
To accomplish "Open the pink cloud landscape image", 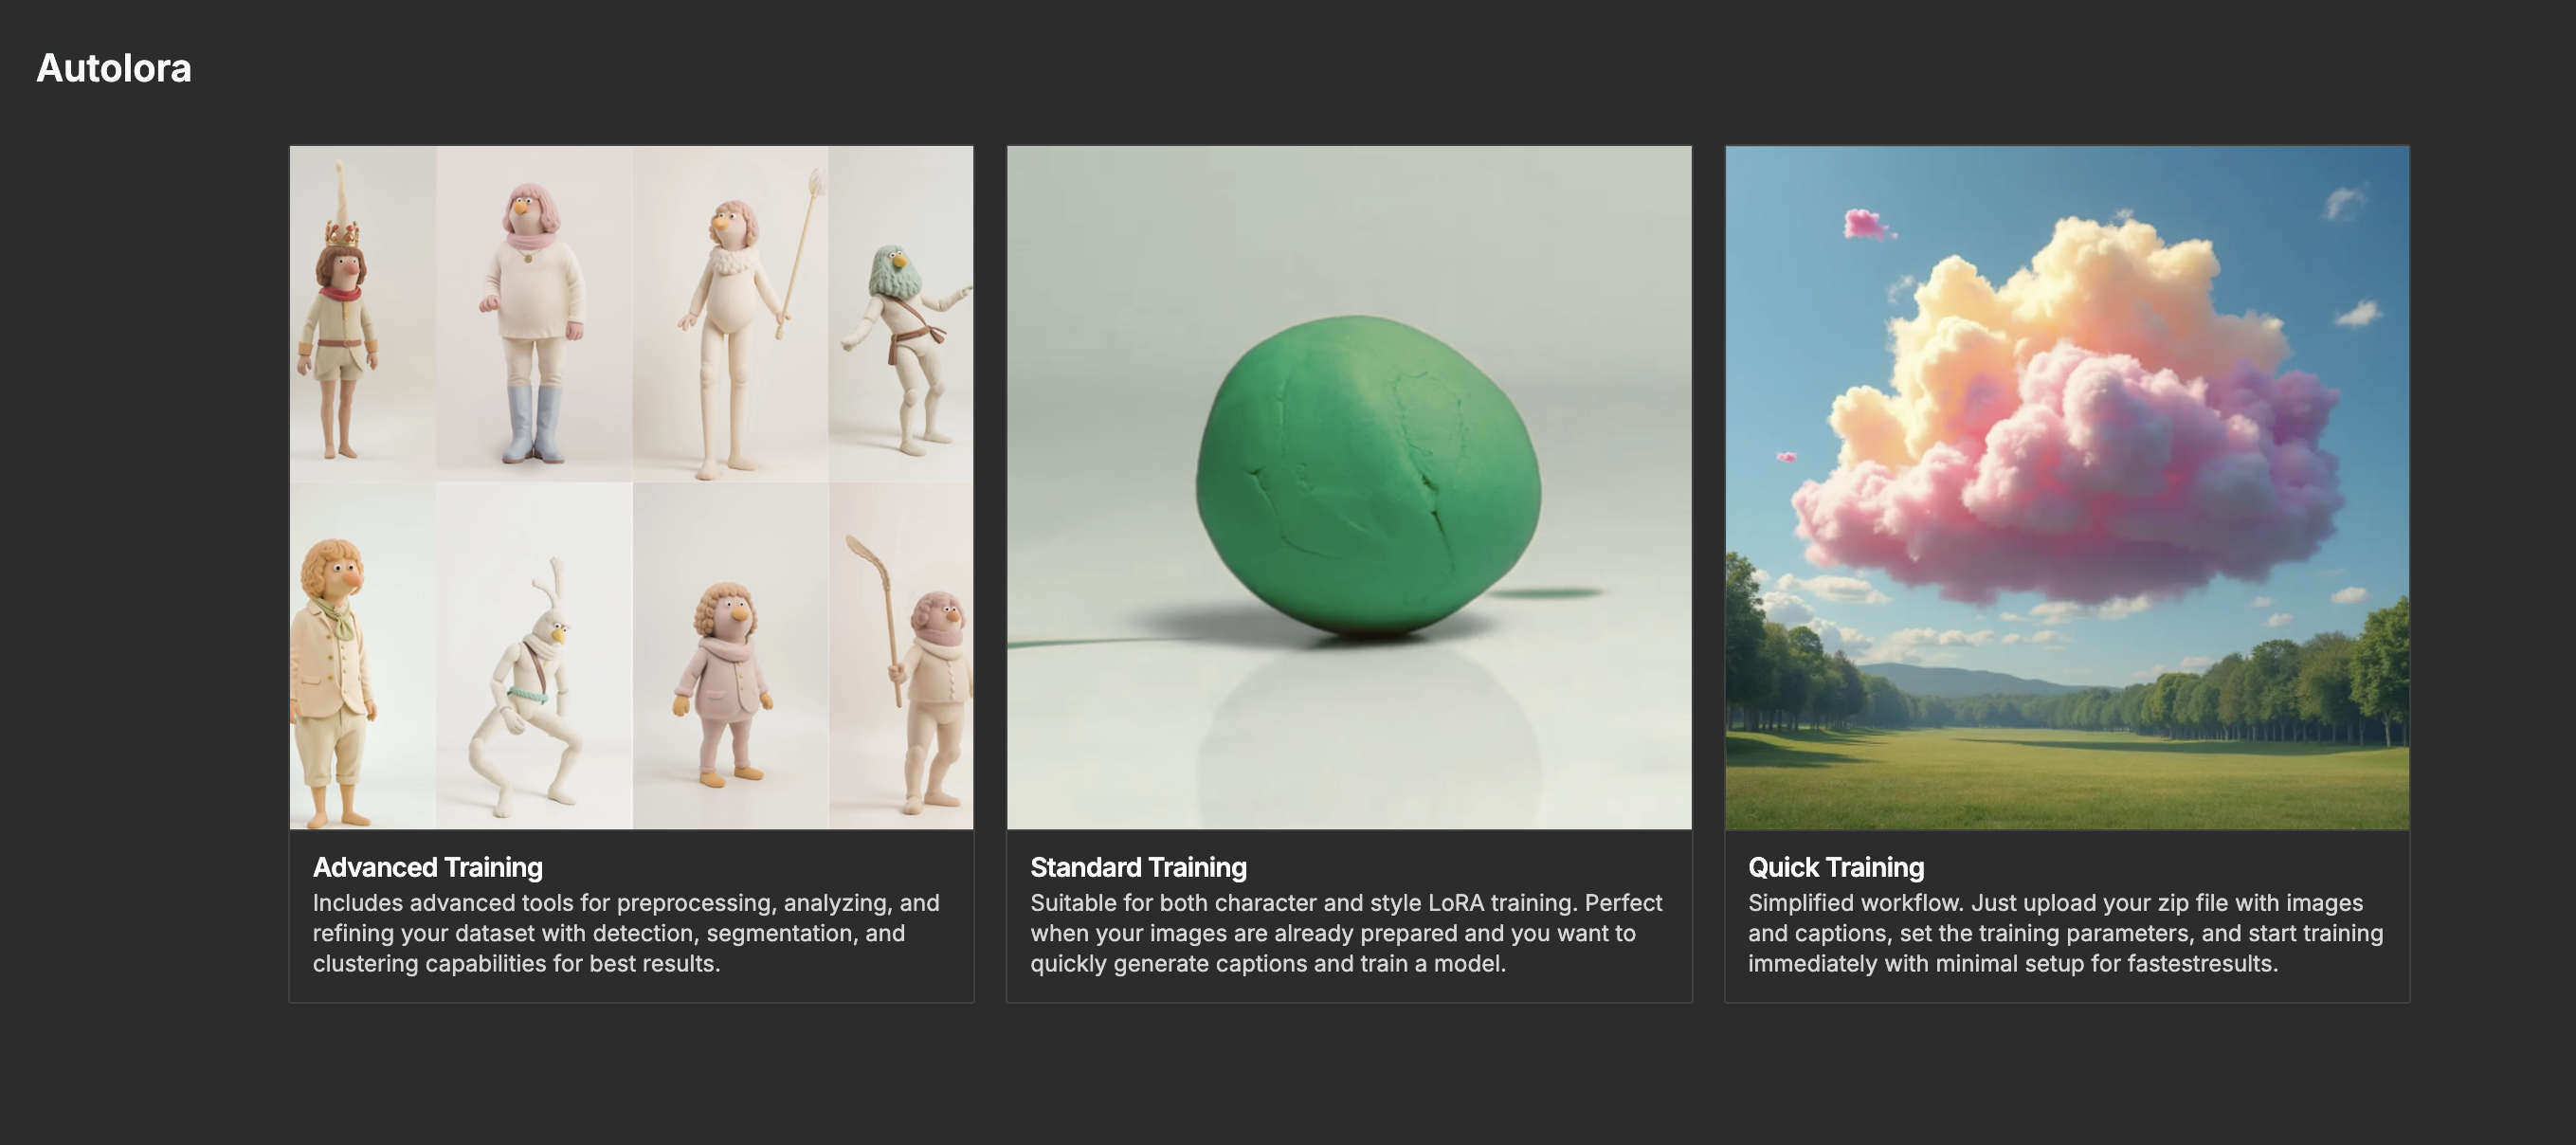I will (x=2067, y=487).
